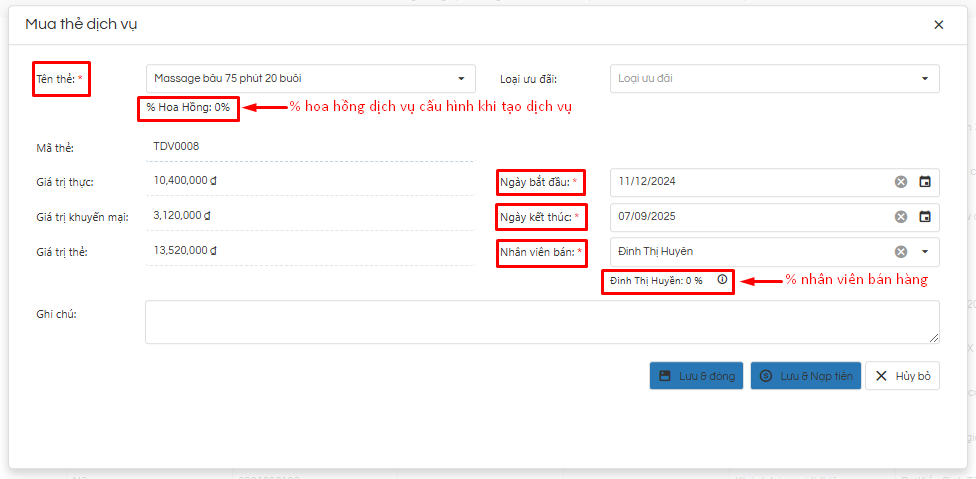Open the Tên thẻ dropdown list
The image size is (976, 479).
pos(460,78)
